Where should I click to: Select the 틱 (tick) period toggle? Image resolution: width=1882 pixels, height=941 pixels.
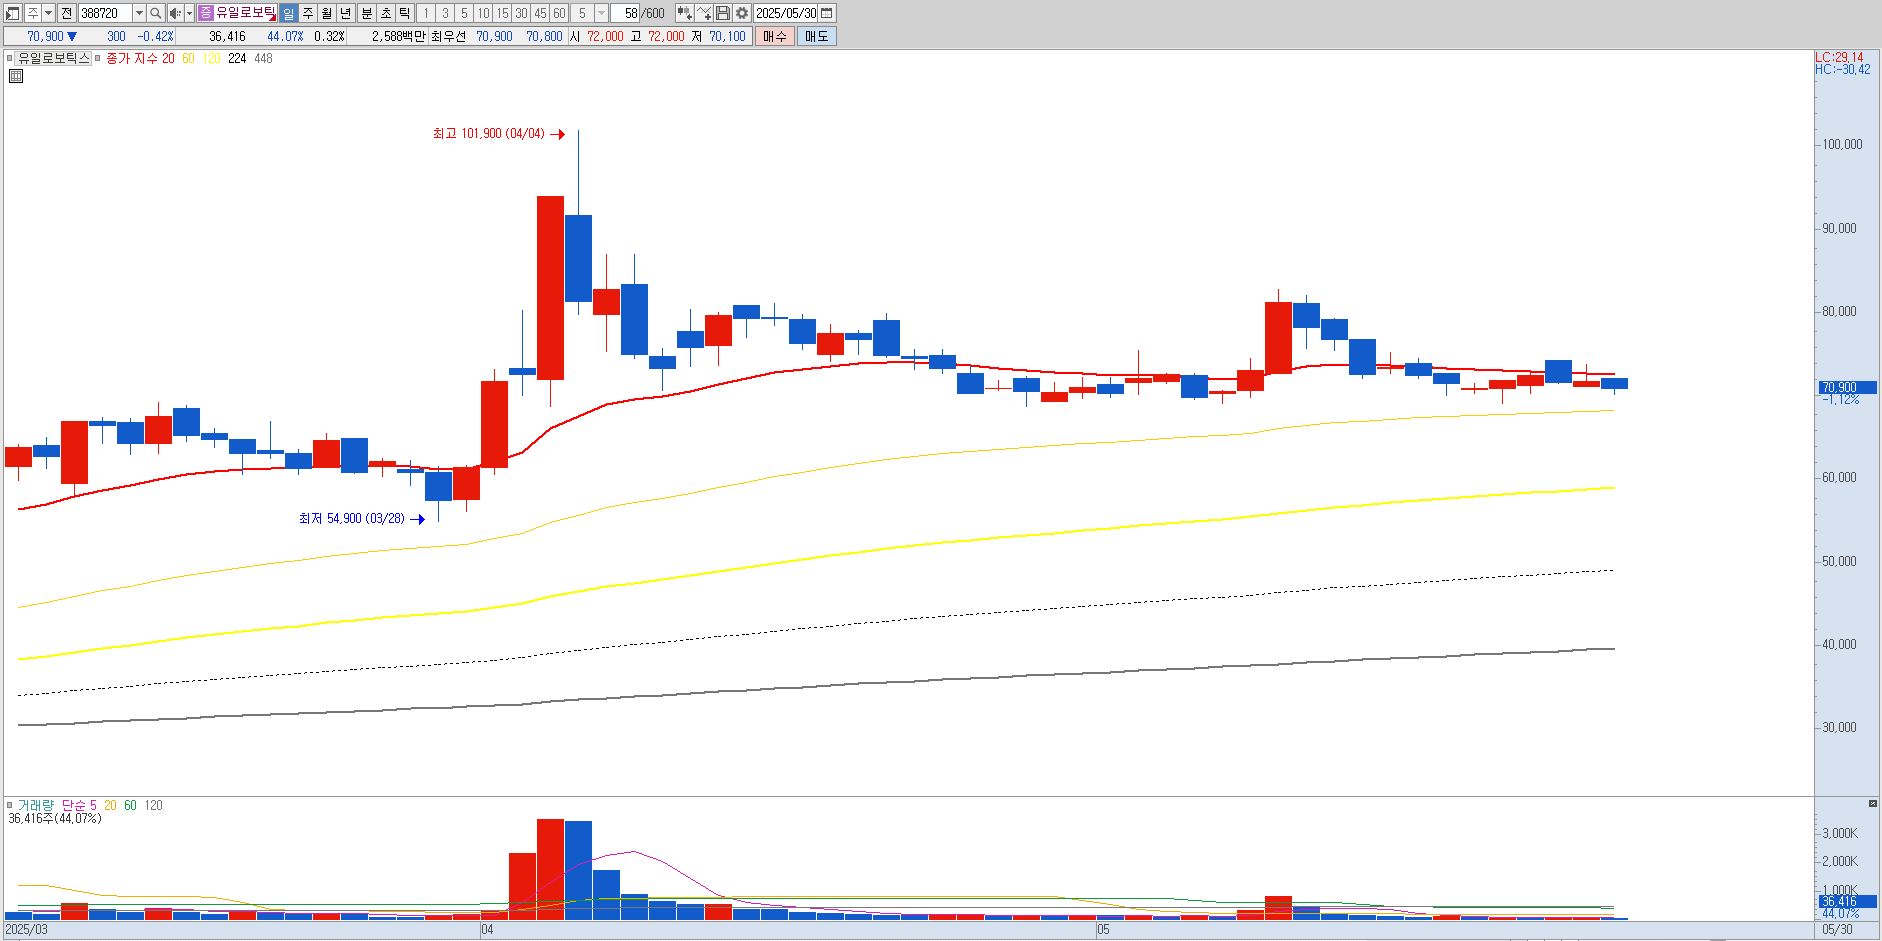(405, 13)
